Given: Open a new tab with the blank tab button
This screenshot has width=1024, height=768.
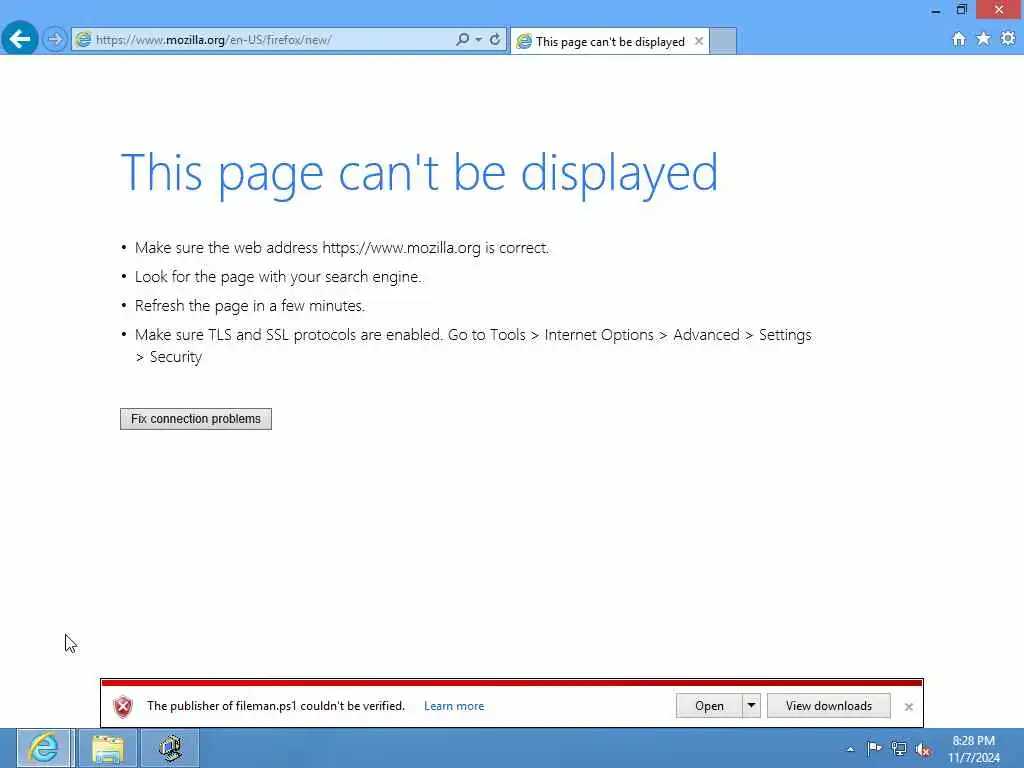Looking at the screenshot, I should (x=723, y=41).
